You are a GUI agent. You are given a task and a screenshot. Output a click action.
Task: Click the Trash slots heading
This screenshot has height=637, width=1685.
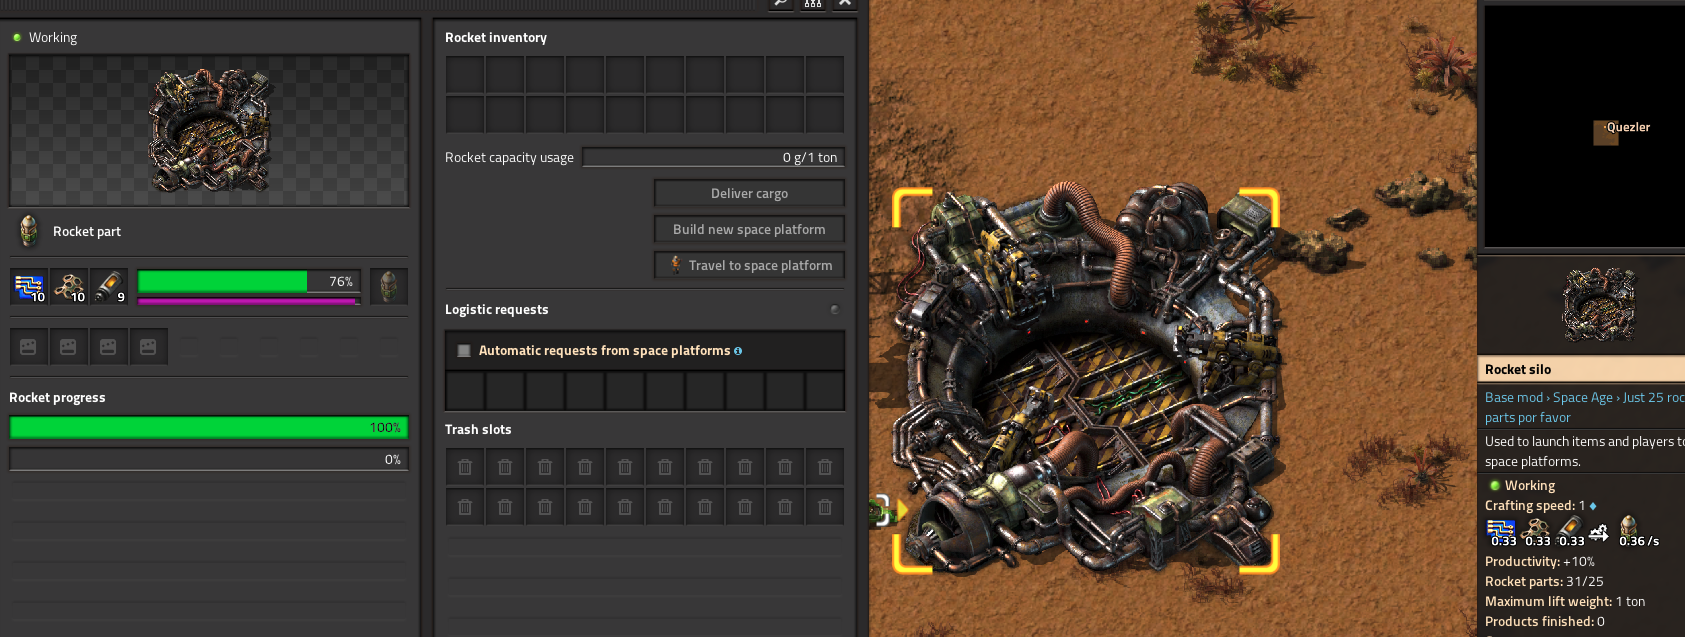click(x=478, y=429)
